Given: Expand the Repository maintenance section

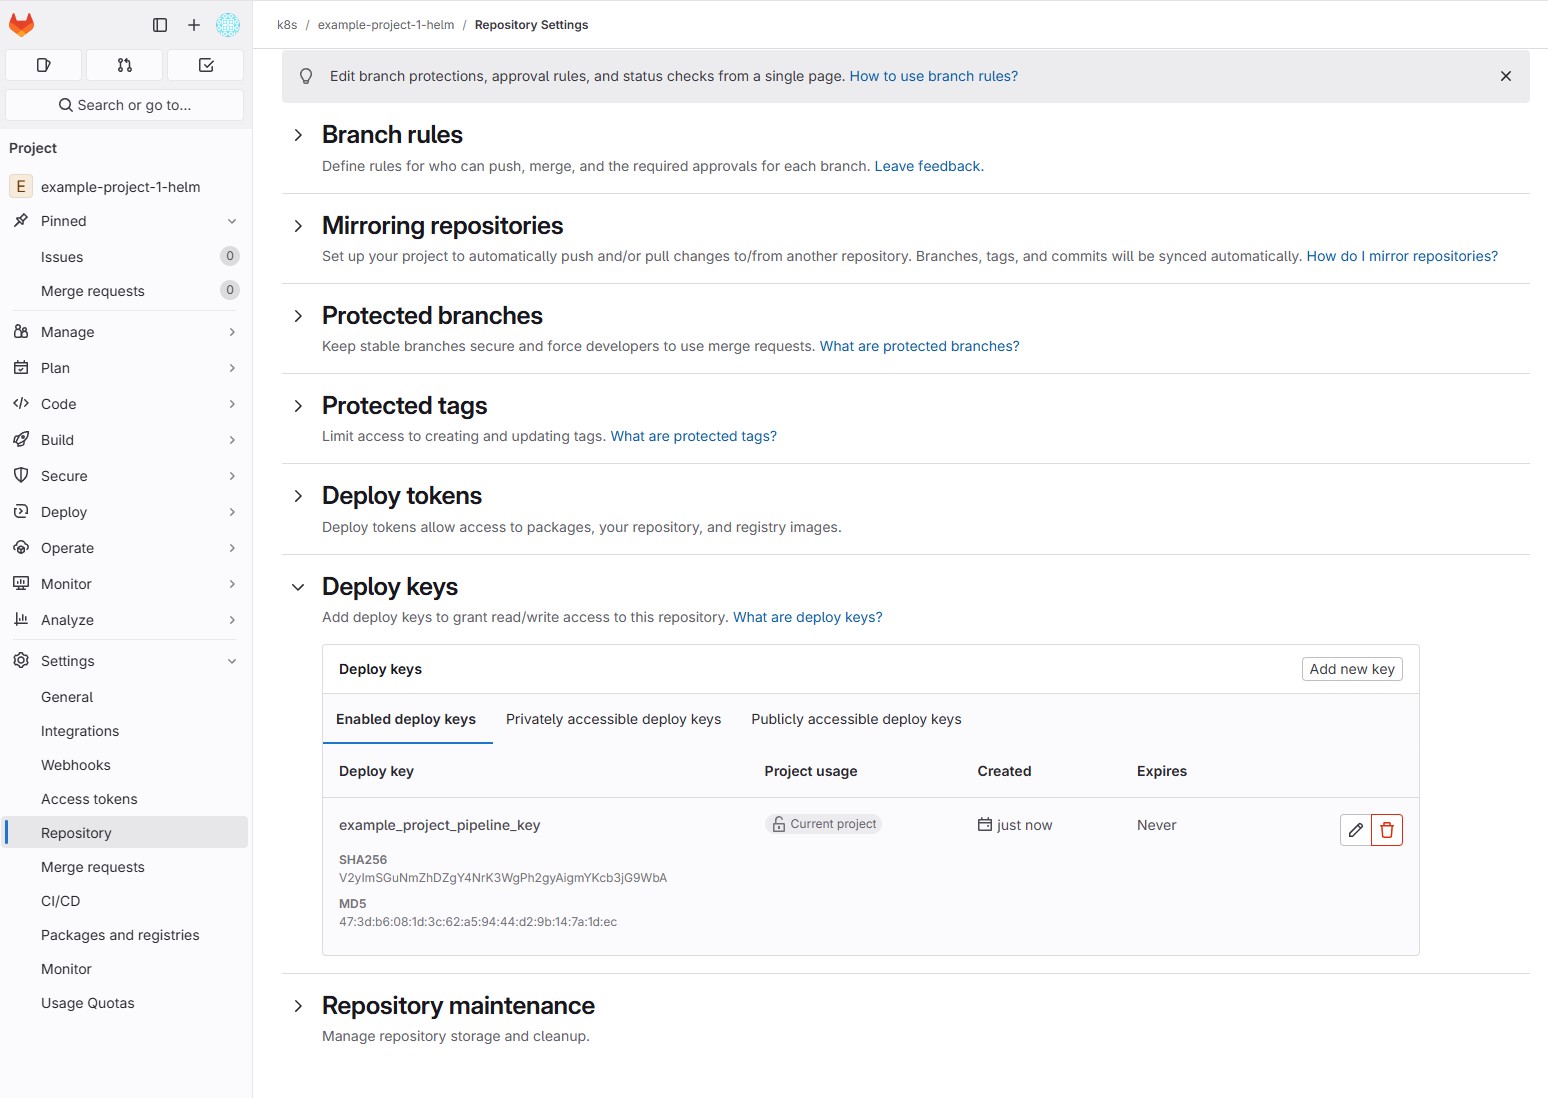Looking at the screenshot, I should 298,1006.
